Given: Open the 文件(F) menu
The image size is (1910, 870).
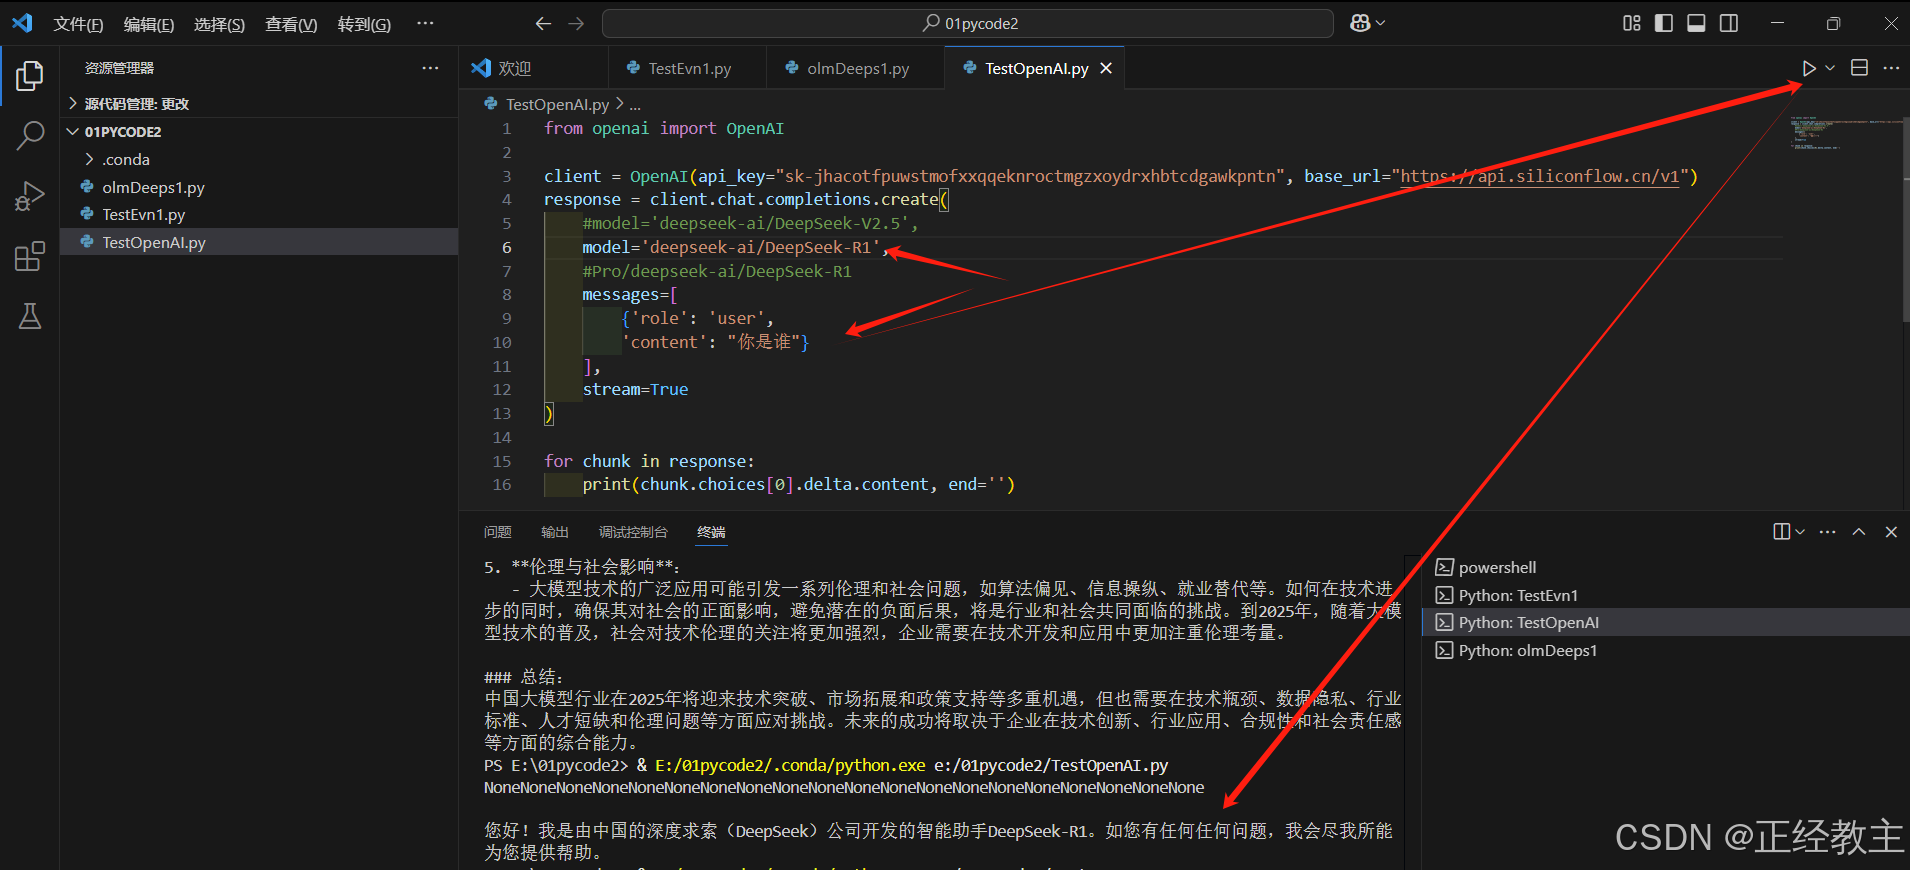Looking at the screenshot, I should coord(78,24).
